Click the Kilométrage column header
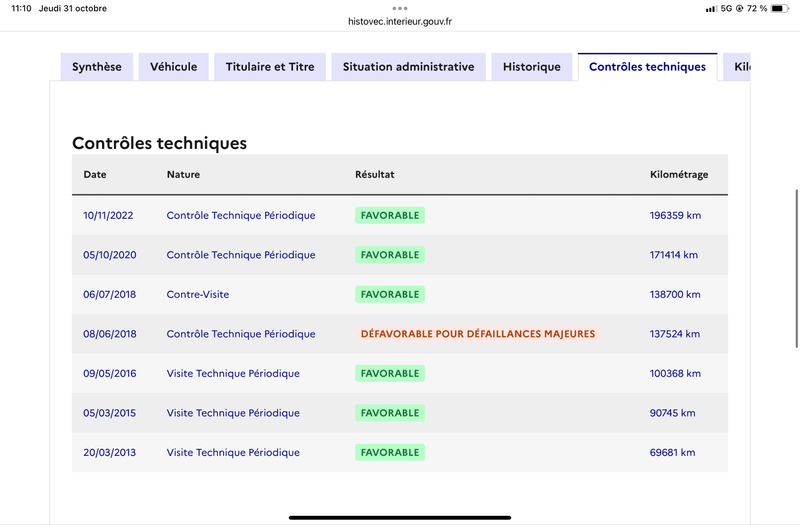 click(x=679, y=174)
